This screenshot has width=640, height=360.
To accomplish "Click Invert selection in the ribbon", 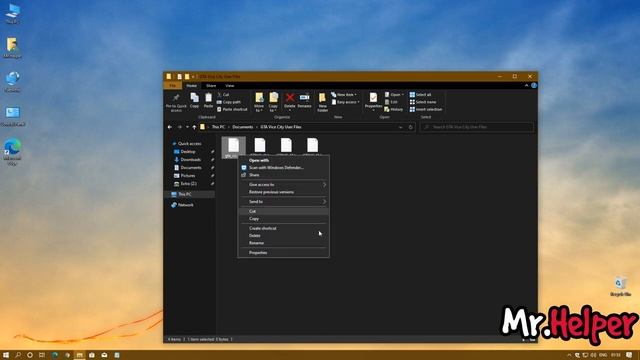I will 426,109.
